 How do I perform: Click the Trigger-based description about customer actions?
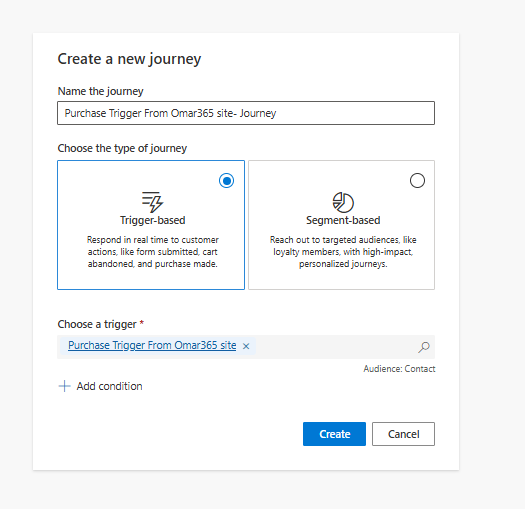pyautogui.click(x=152, y=252)
